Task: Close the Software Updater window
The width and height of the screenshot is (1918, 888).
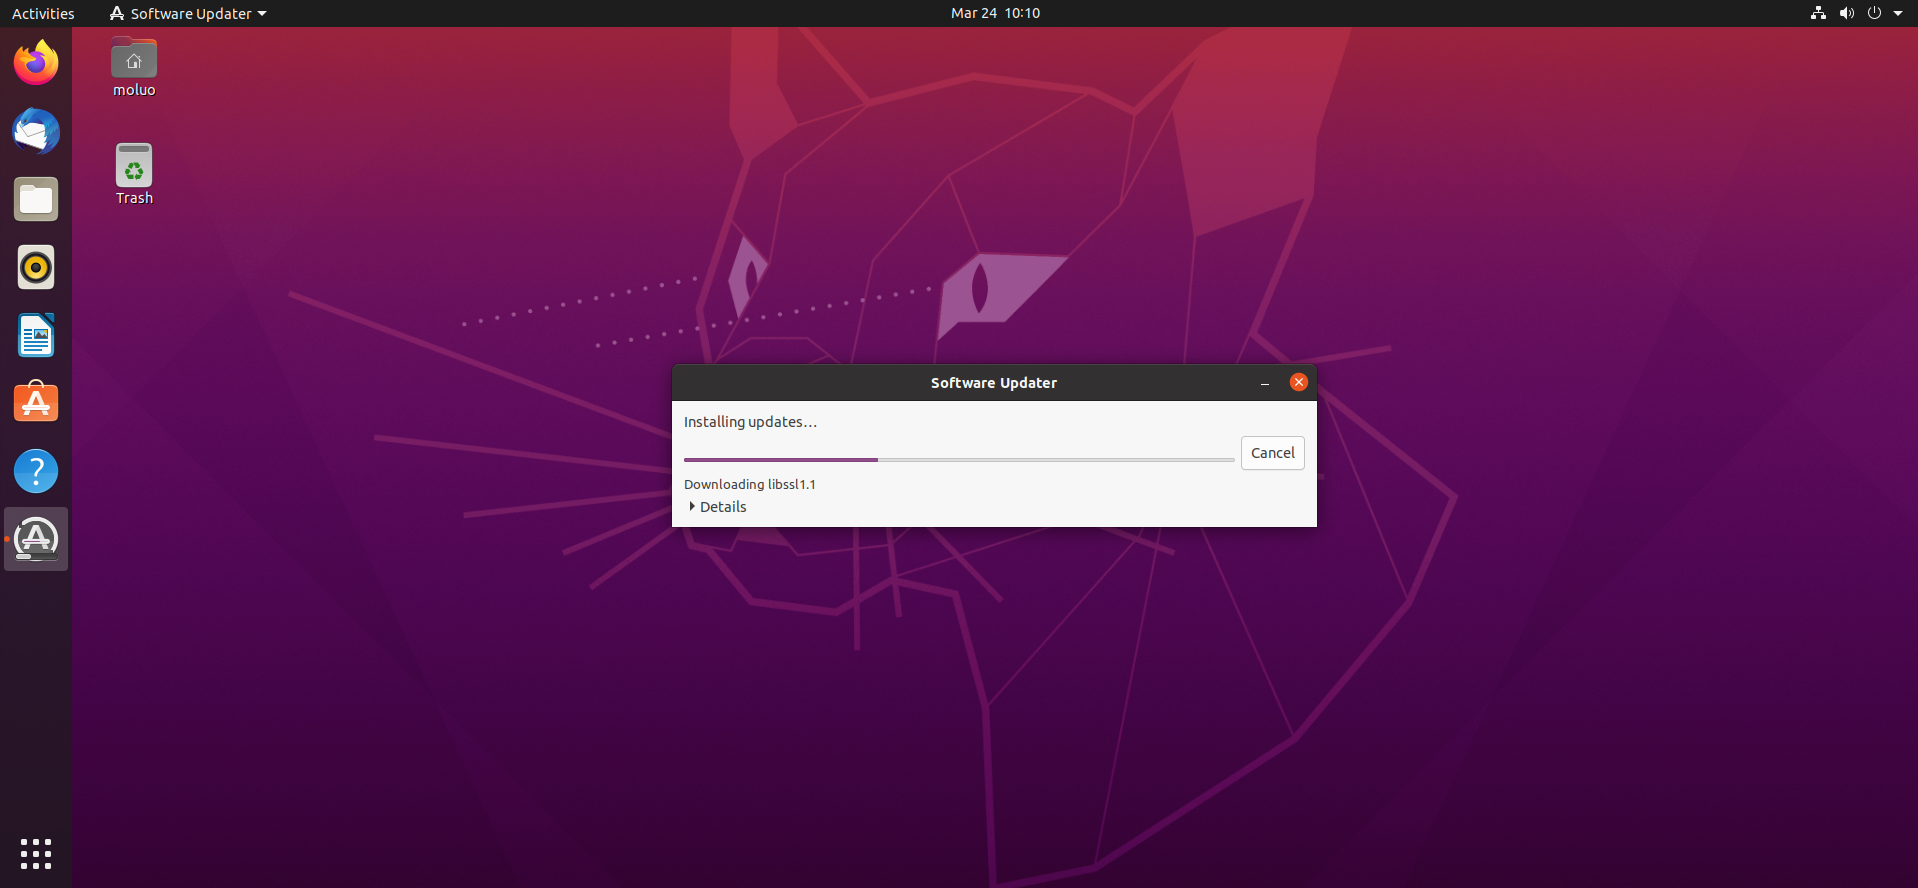Action: tap(1299, 382)
